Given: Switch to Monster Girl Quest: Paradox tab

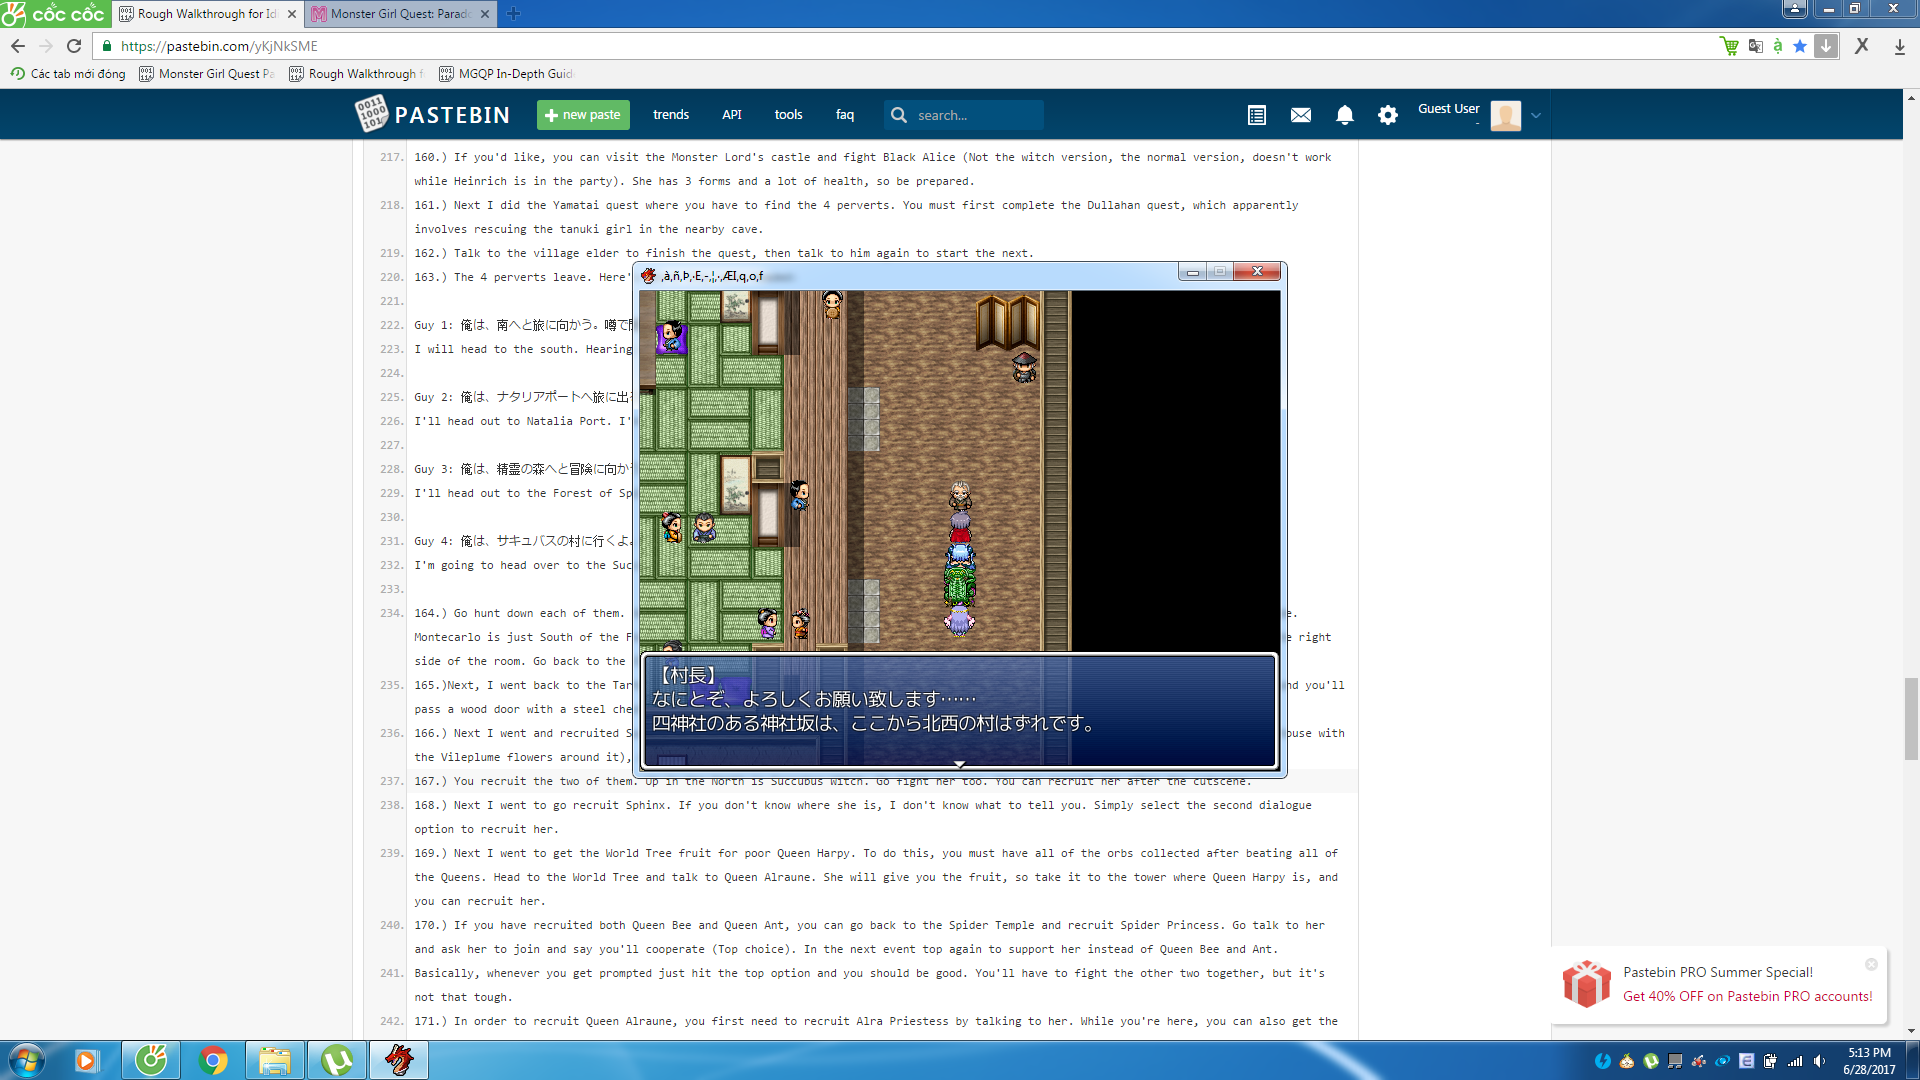Looking at the screenshot, I should pyautogui.click(x=400, y=14).
